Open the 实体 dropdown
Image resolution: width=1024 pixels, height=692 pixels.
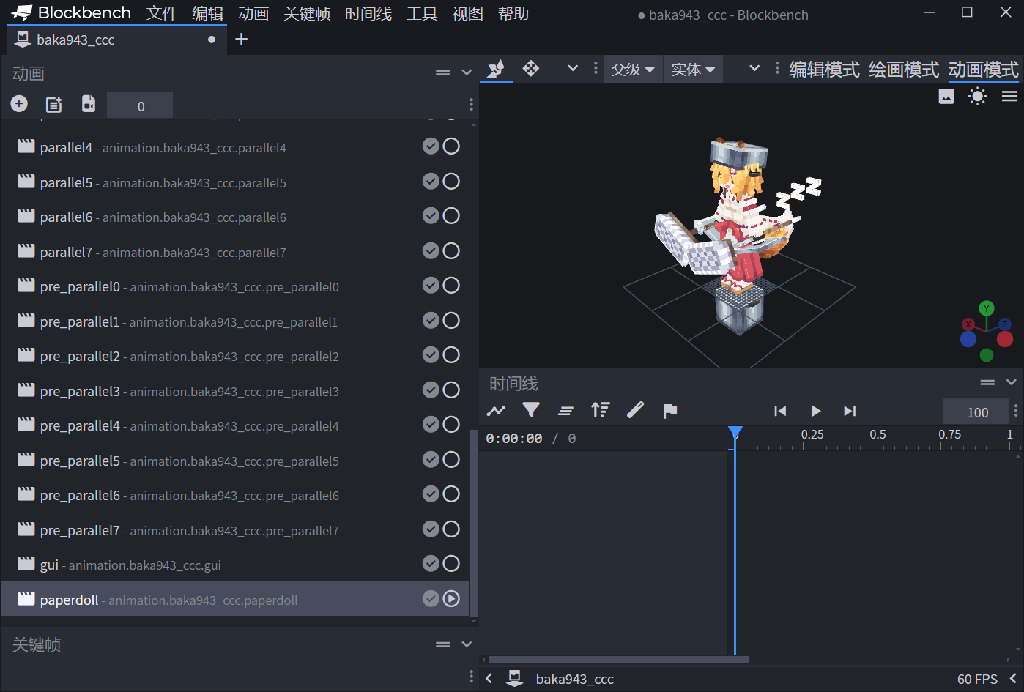point(693,70)
